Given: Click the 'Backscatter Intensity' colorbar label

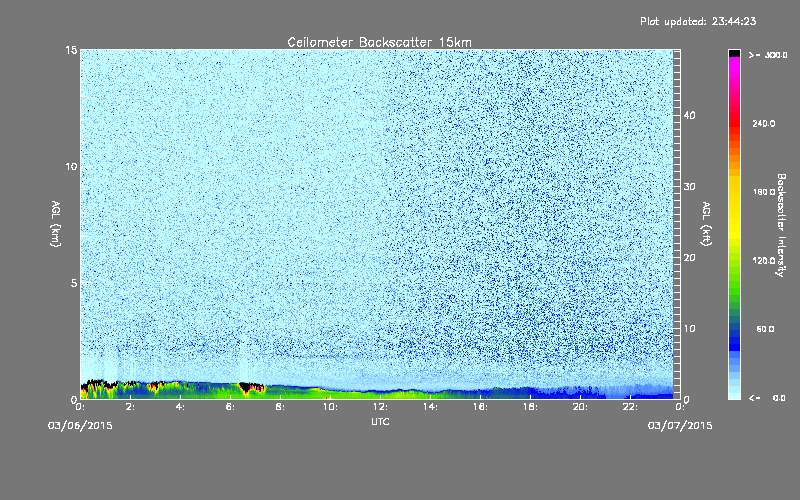Looking at the screenshot, I should click(x=781, y=225).
